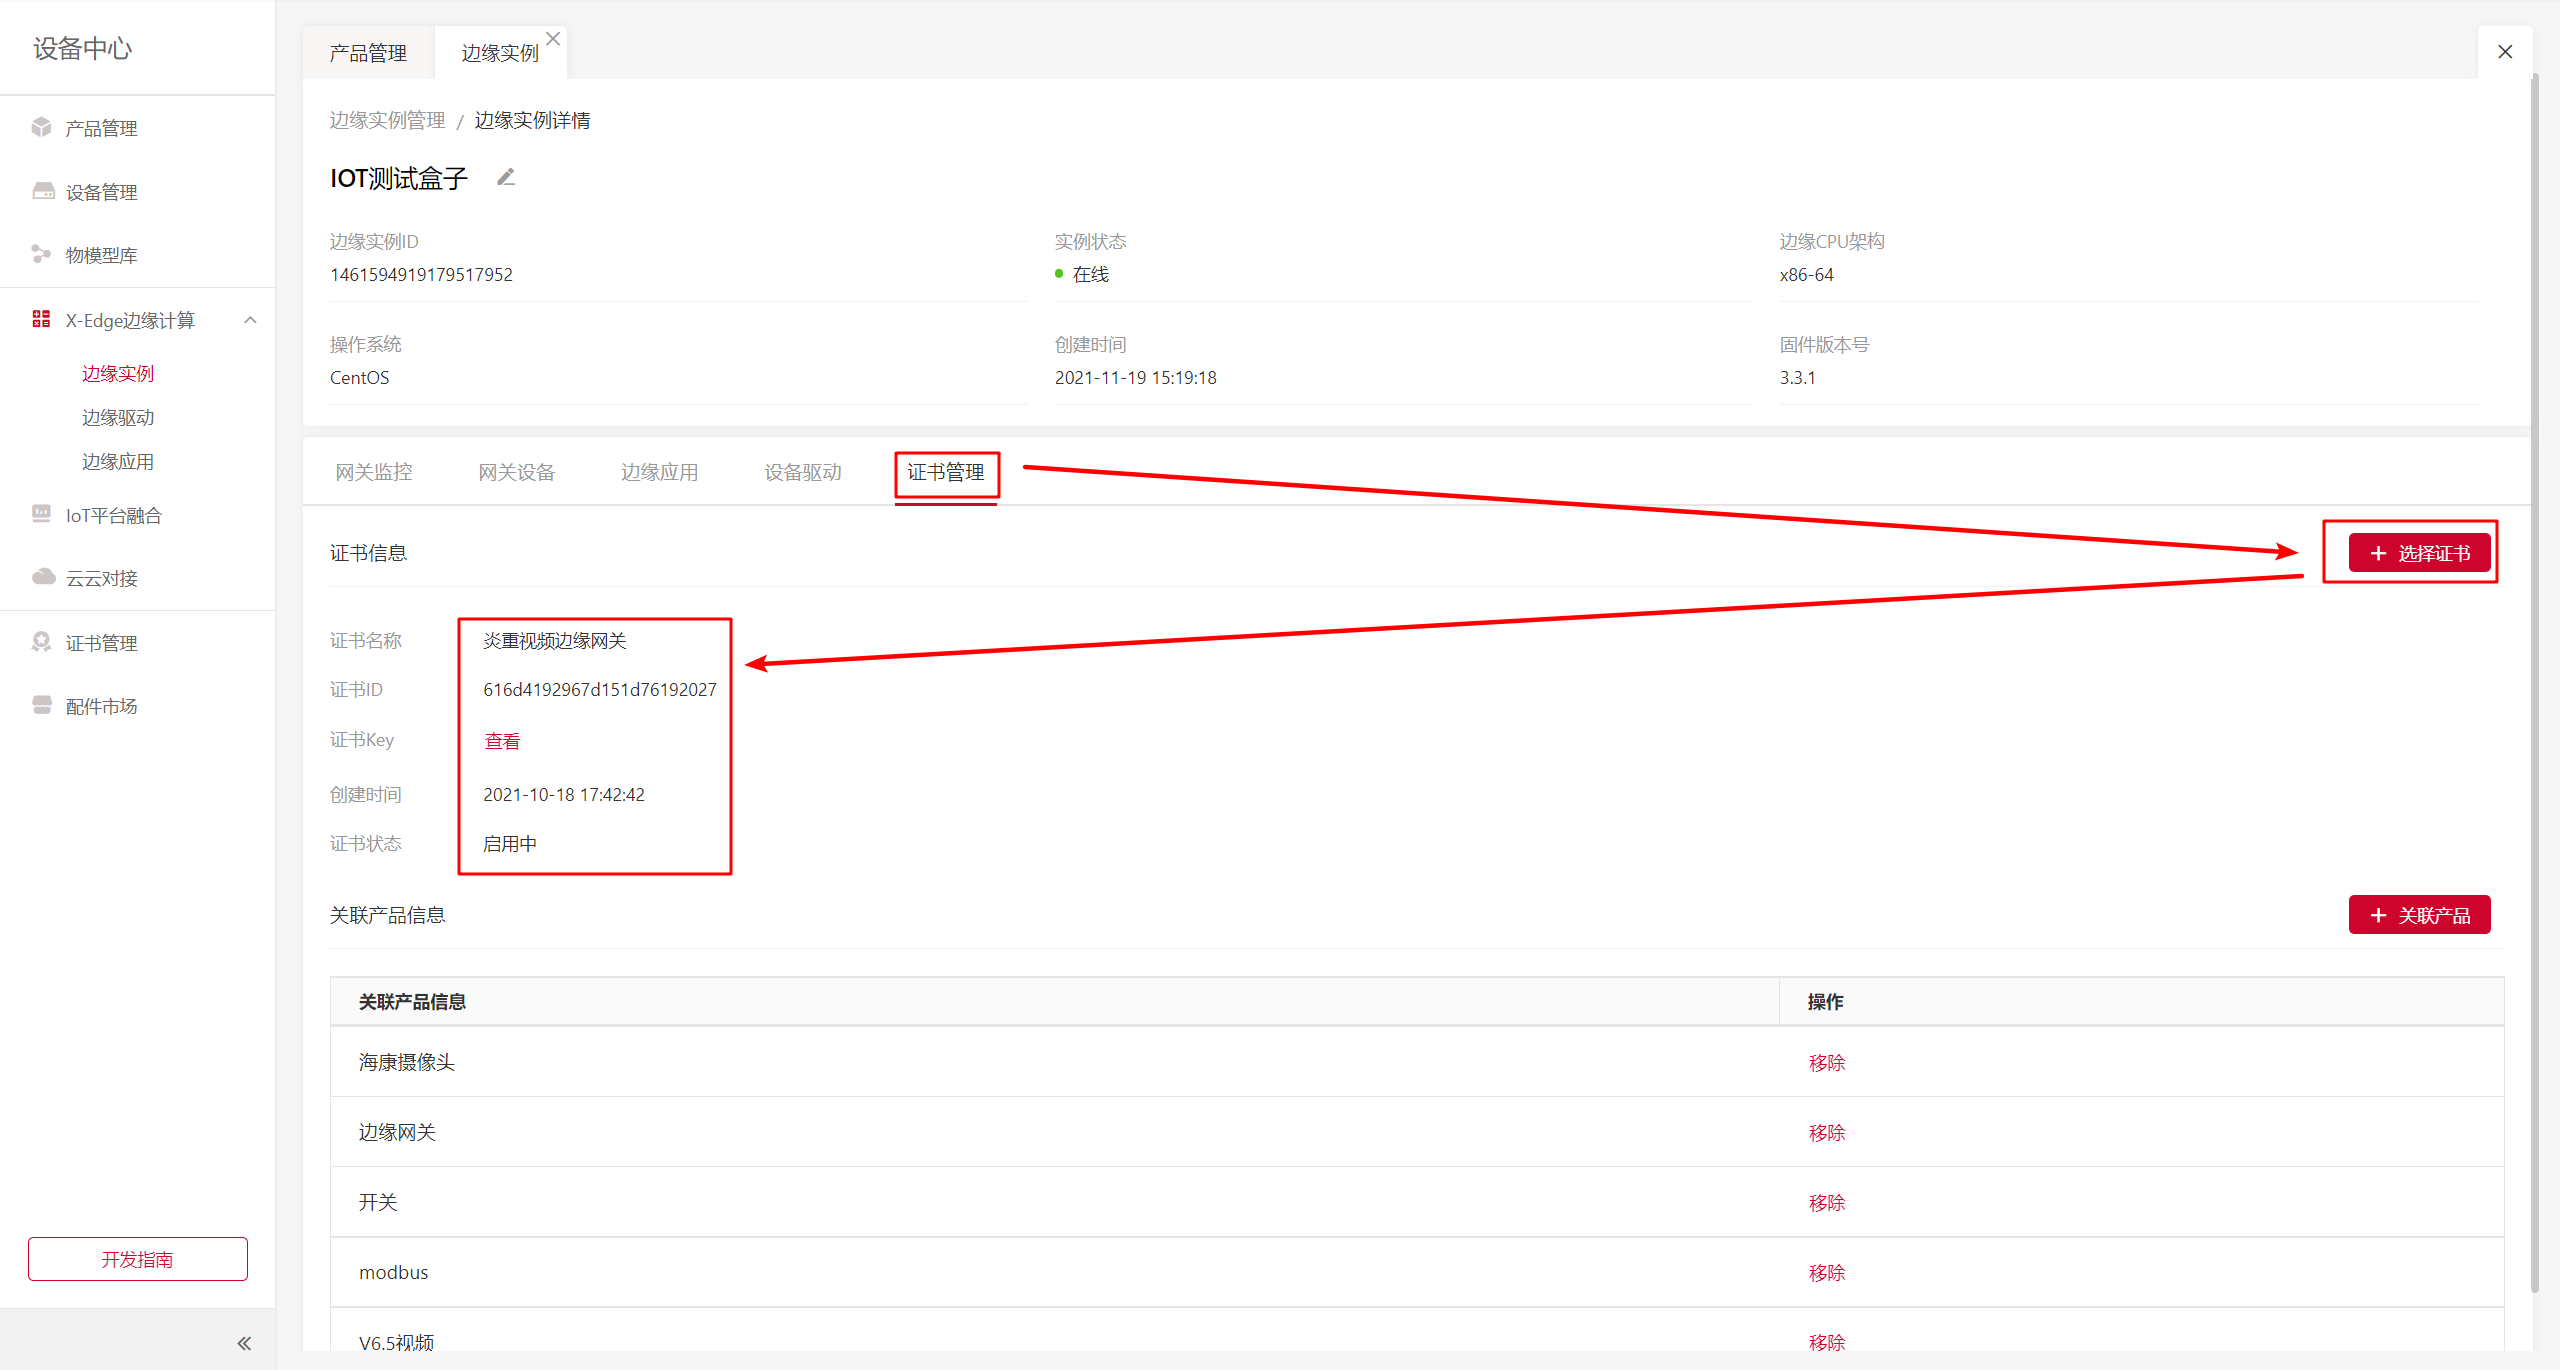Screen dimensions: 2560x1370
Task: Click the 产品管理 cube icon in sidebar
Action: tap(41, 127)
